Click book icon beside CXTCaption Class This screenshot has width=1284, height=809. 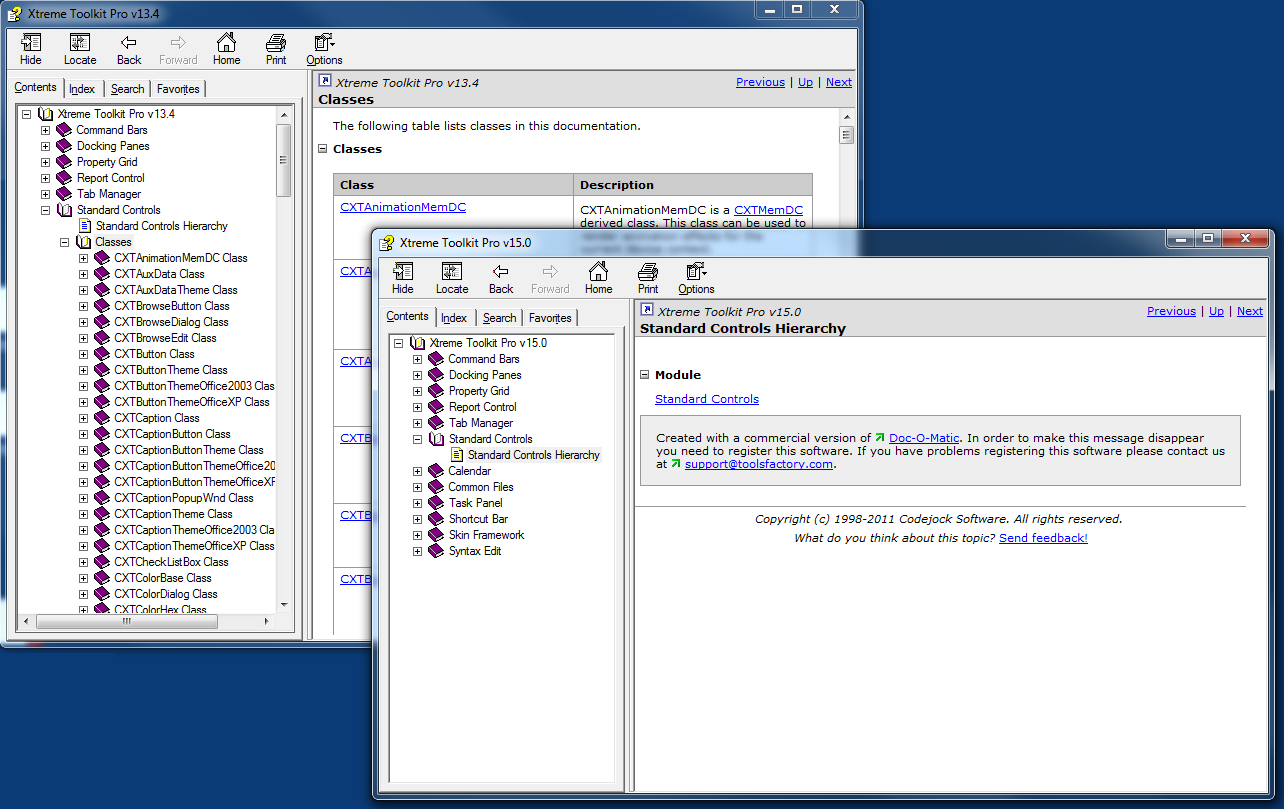tap(103, 418)
